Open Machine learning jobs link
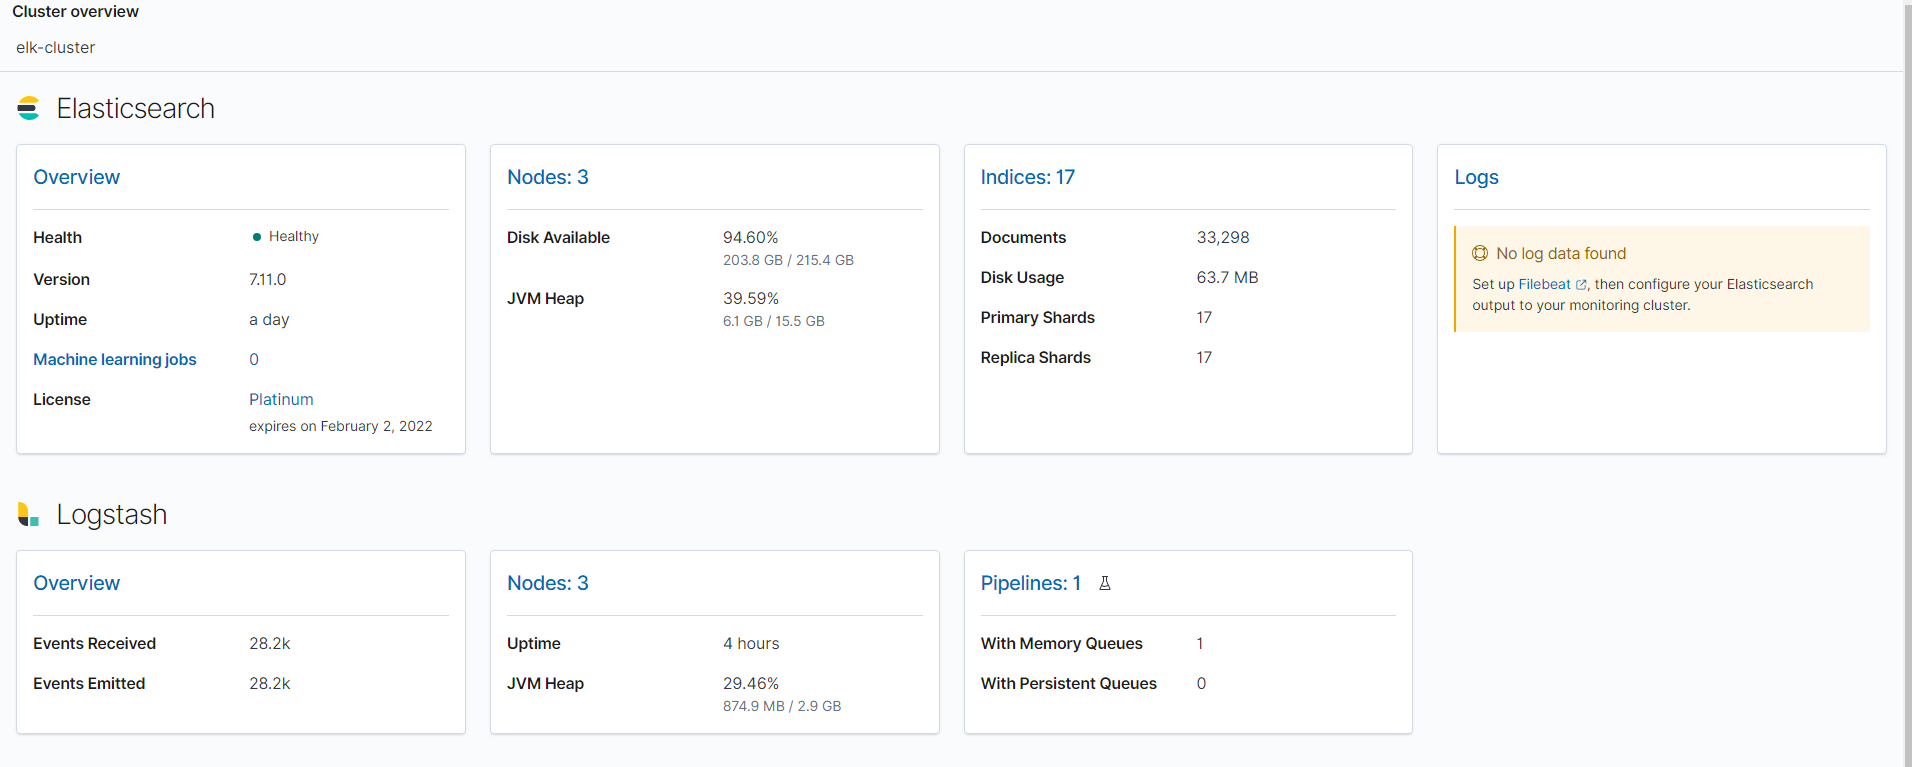The width and height of the screenshot is (1912, 767). pos(115,359)
